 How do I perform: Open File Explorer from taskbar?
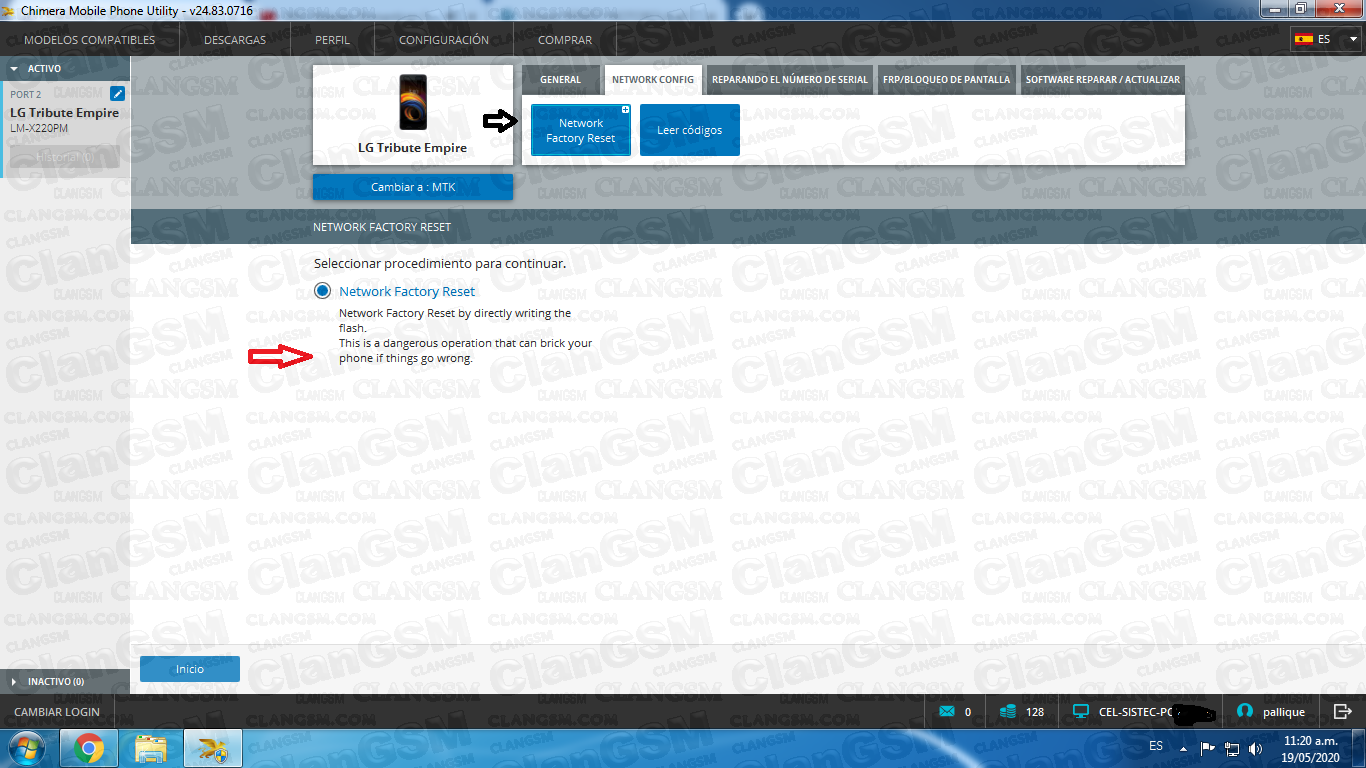[151, 749]
